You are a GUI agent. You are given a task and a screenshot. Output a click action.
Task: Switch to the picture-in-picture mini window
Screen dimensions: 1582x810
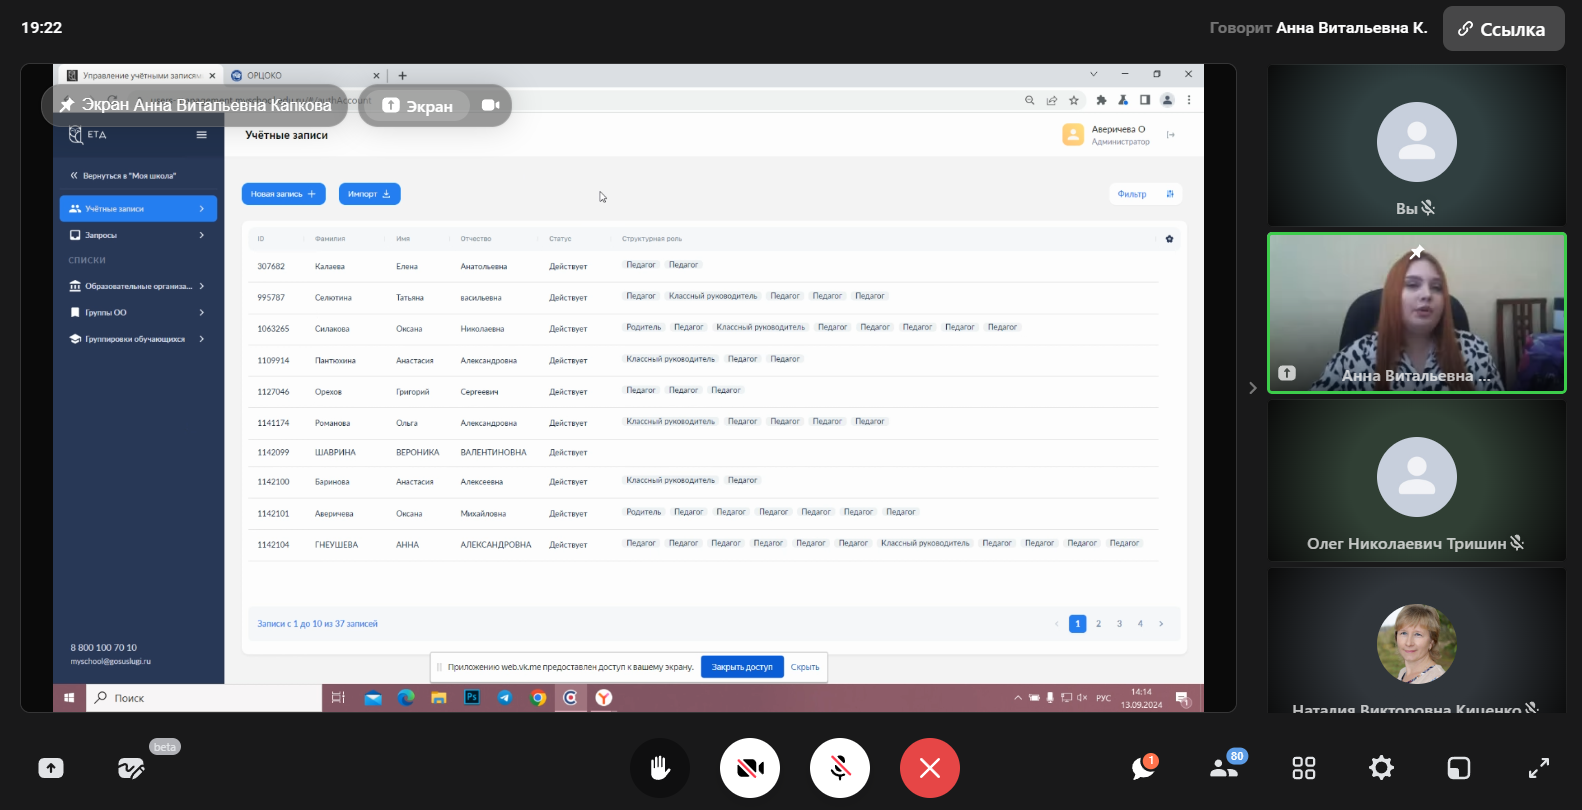click(x=1459, y=768)
